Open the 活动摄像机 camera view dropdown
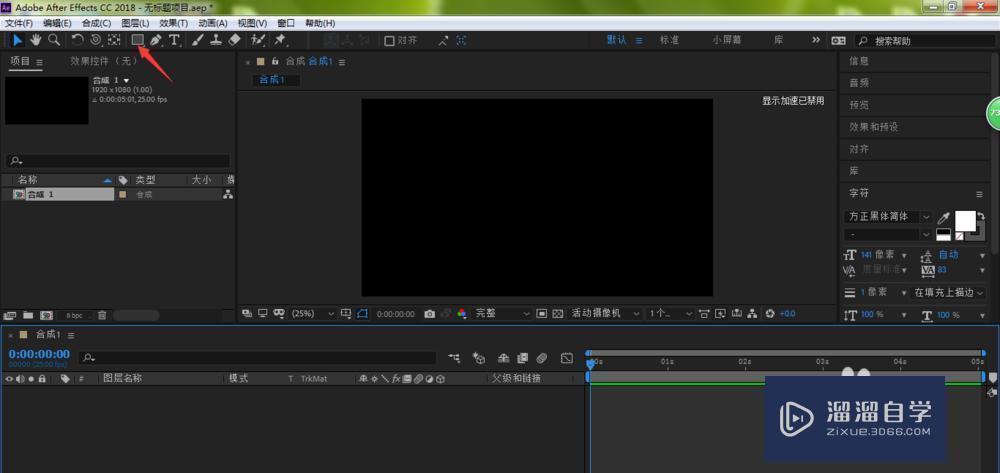 605,314
